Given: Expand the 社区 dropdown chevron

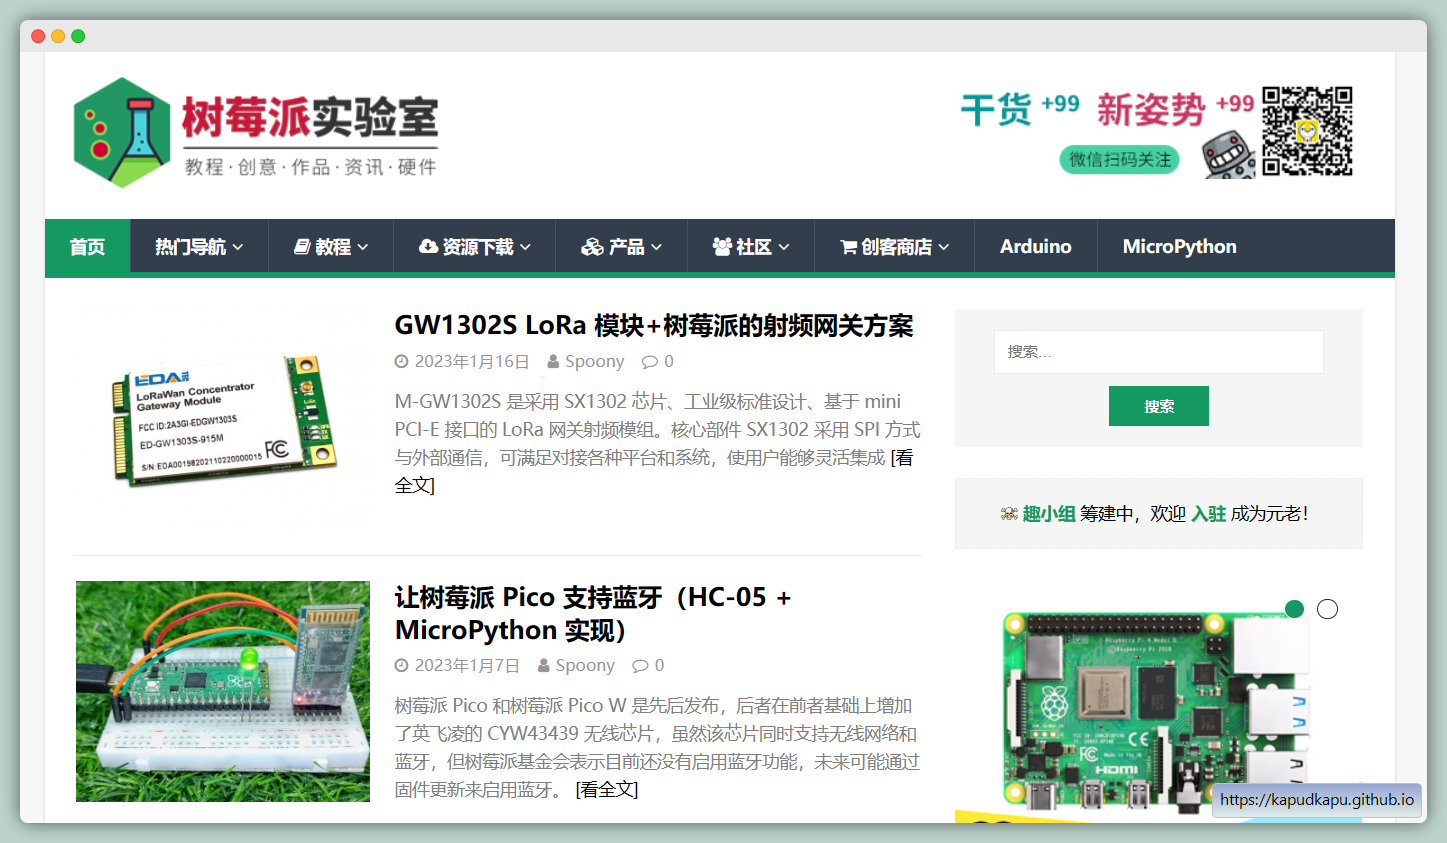Looking at the screenshot, I should pos(784,247).
